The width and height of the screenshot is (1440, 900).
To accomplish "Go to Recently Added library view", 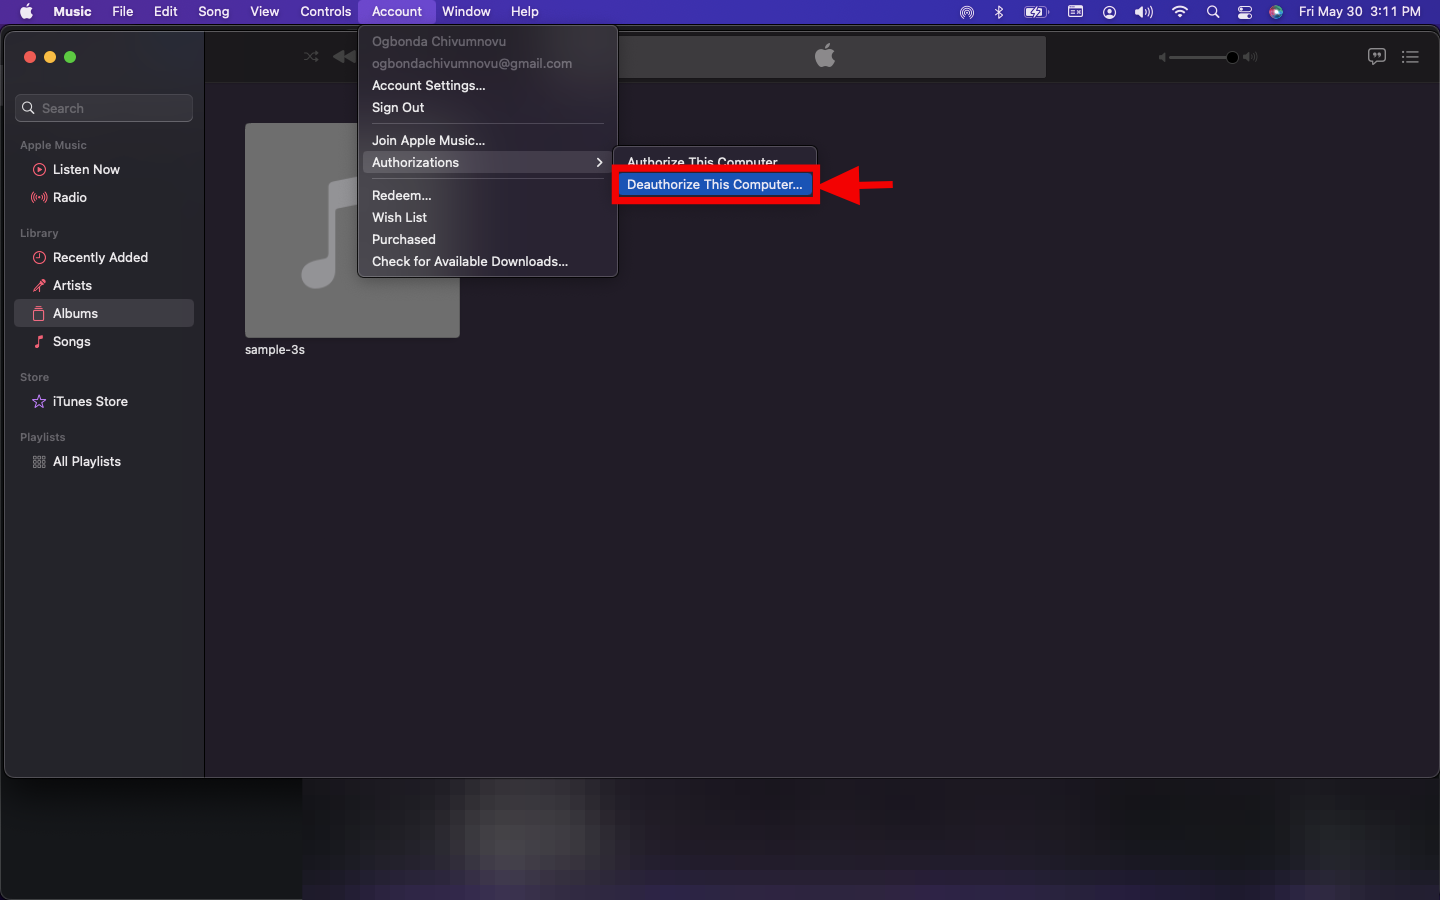I will click(100, 258).
